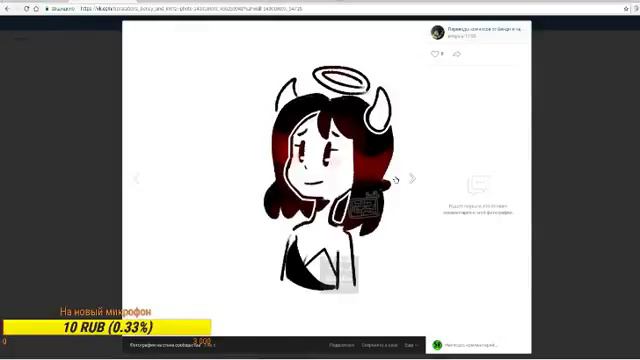
Task: Click the Alice Angel drawing image
Action: click(329, 178)
